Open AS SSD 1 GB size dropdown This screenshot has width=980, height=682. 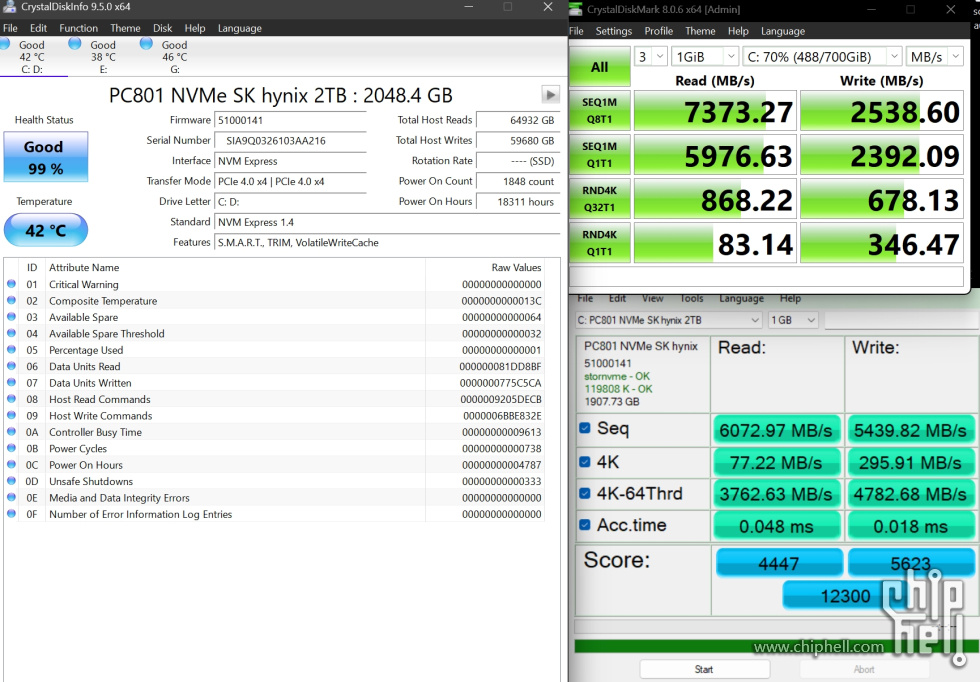click(792, 320)
